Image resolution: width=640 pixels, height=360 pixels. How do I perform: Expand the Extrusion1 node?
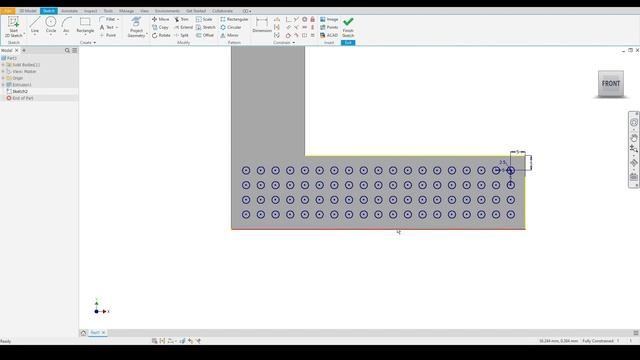click(x=3, y=85)
